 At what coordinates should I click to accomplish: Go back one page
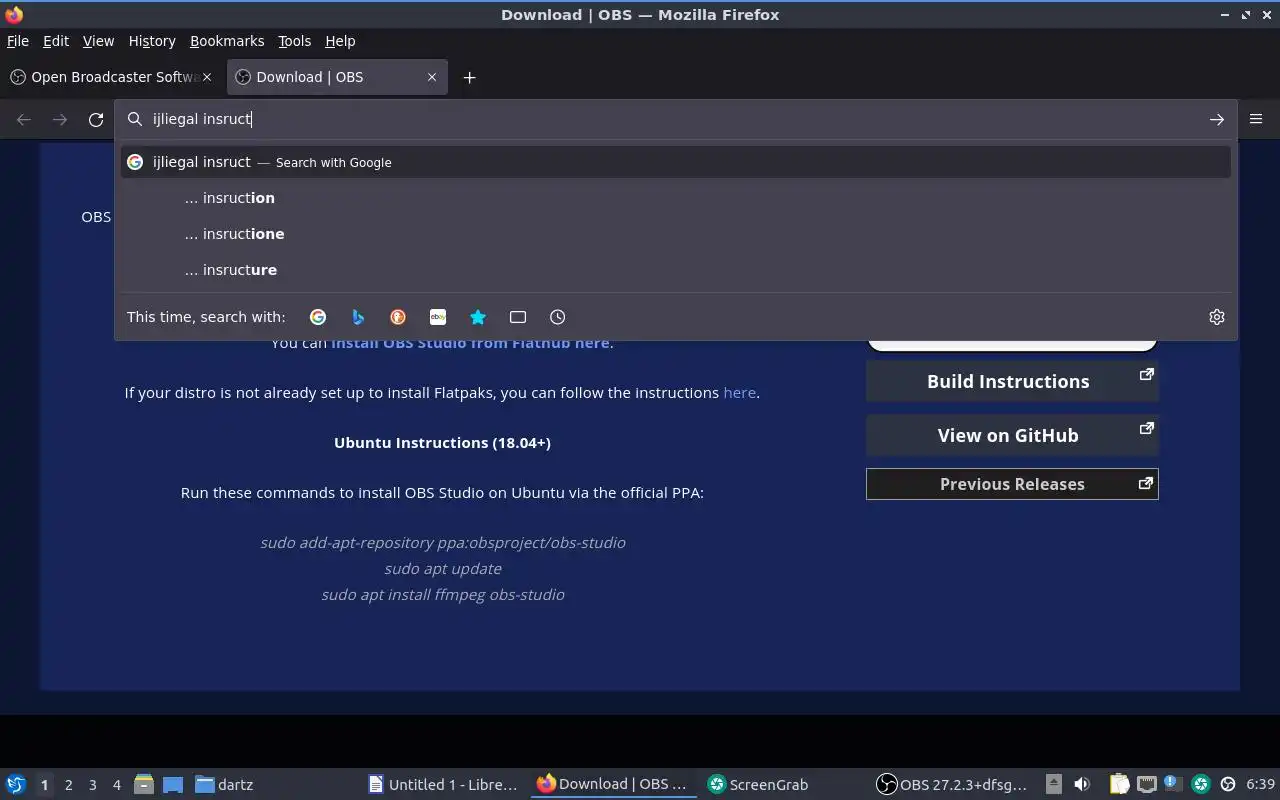(x=24, y=119)
